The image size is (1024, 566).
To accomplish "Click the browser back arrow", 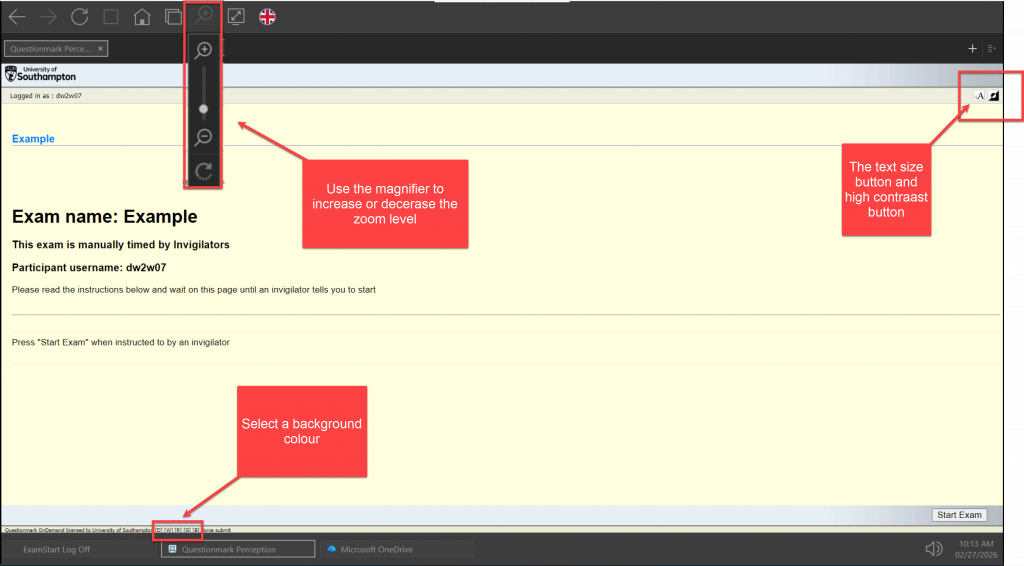I will (17, 16).
